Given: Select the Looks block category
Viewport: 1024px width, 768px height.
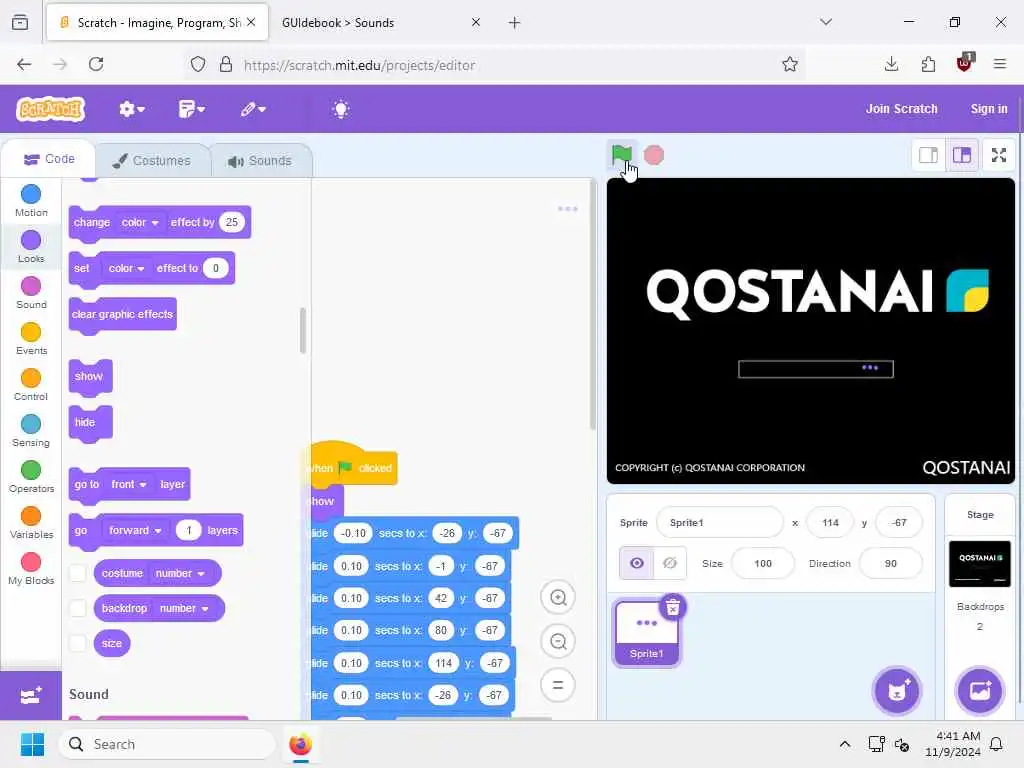Looking at the screenshot, I should coord(31,246).
